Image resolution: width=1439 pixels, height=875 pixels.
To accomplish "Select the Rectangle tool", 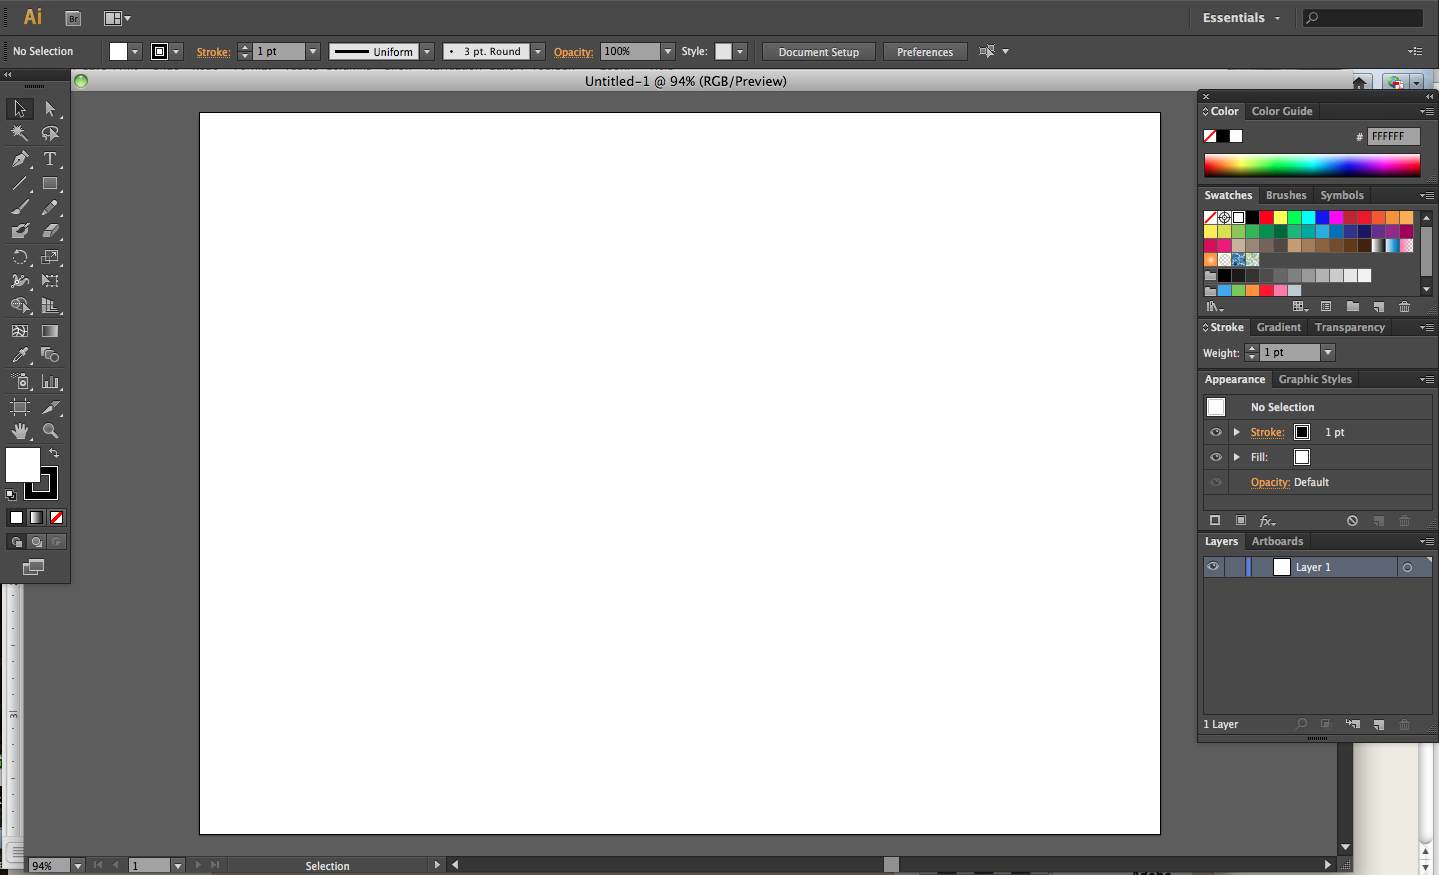I will coord(49,183).
